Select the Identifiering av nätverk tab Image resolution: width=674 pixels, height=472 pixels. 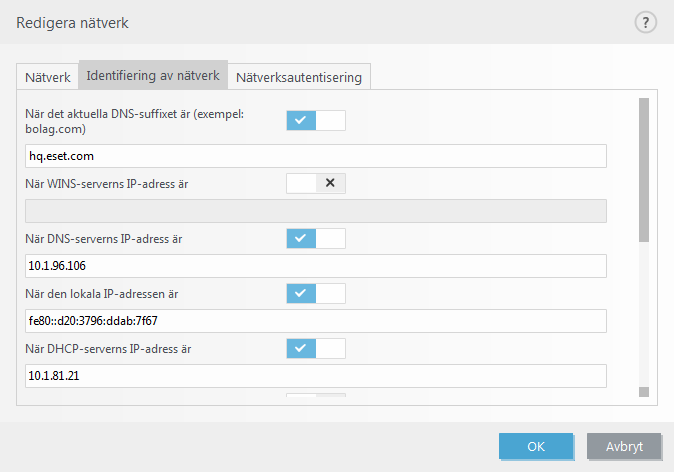pos(154,75)
